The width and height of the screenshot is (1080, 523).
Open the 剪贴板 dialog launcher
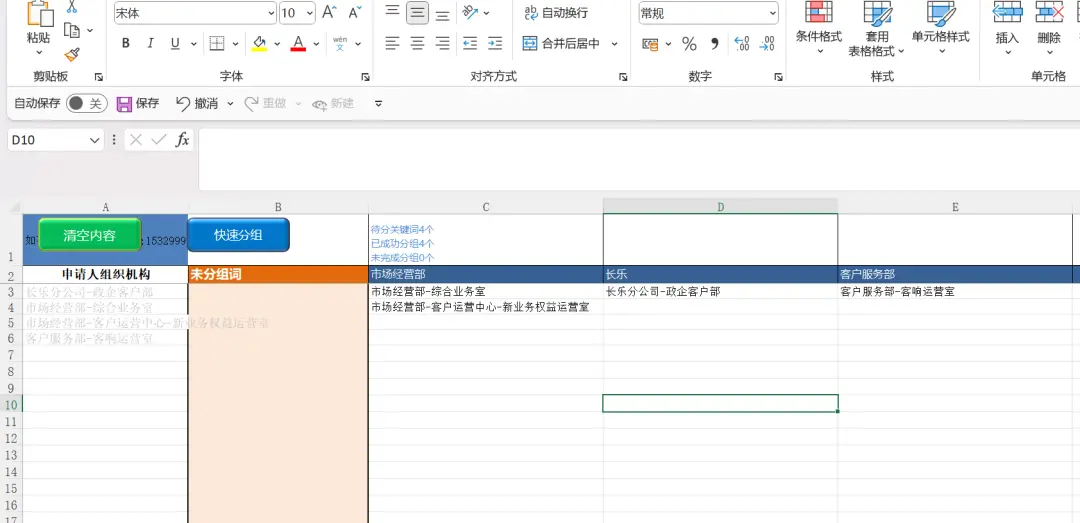pyautogui.click(x=98, y=77)
